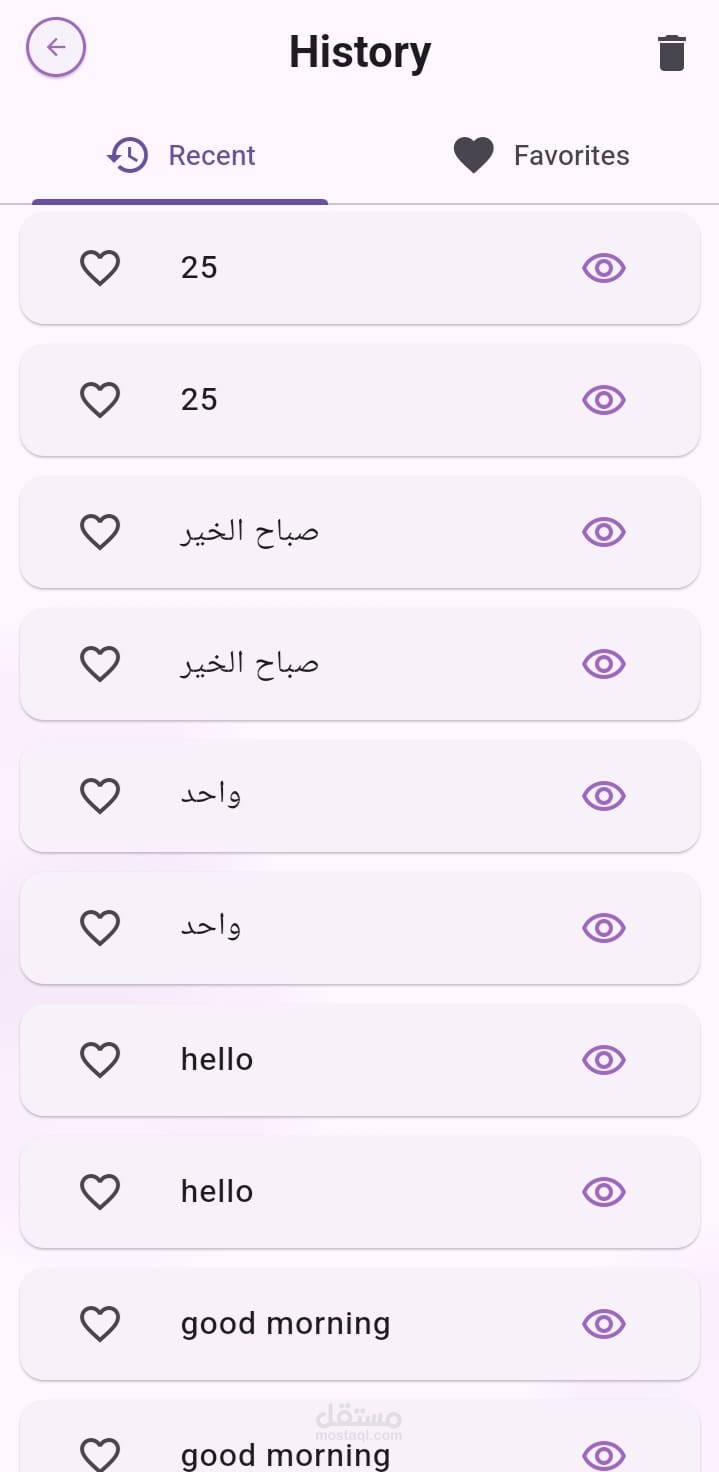Go back using the arrow button
Image resolution: width=719 pixels, height=1472 pixels.
pyautogui.click(x=56, y=47)
